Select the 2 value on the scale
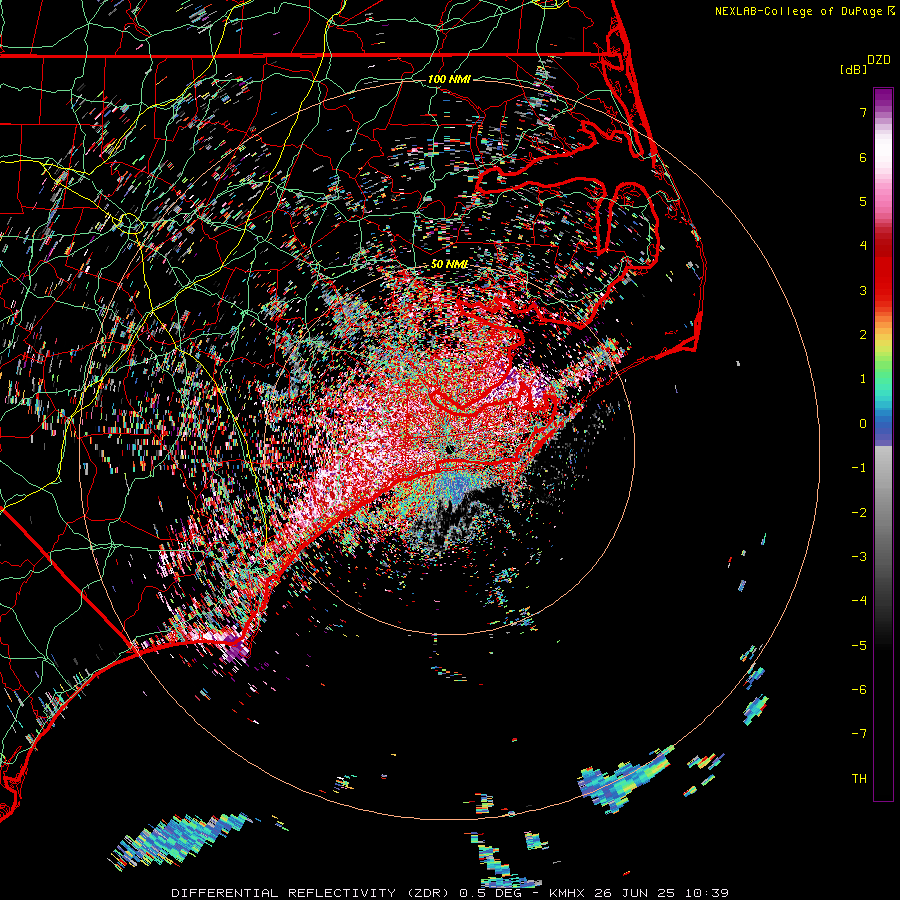900x900 pixels. click(x=863, y=335)
